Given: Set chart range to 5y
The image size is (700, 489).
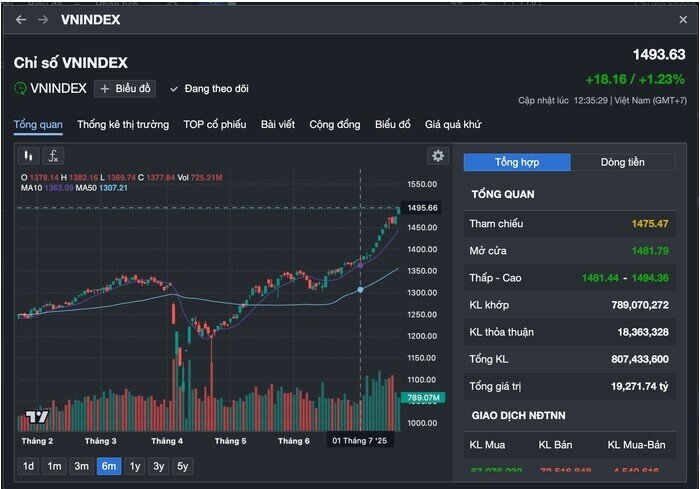Looking at the screenshot, I should 183,466.
